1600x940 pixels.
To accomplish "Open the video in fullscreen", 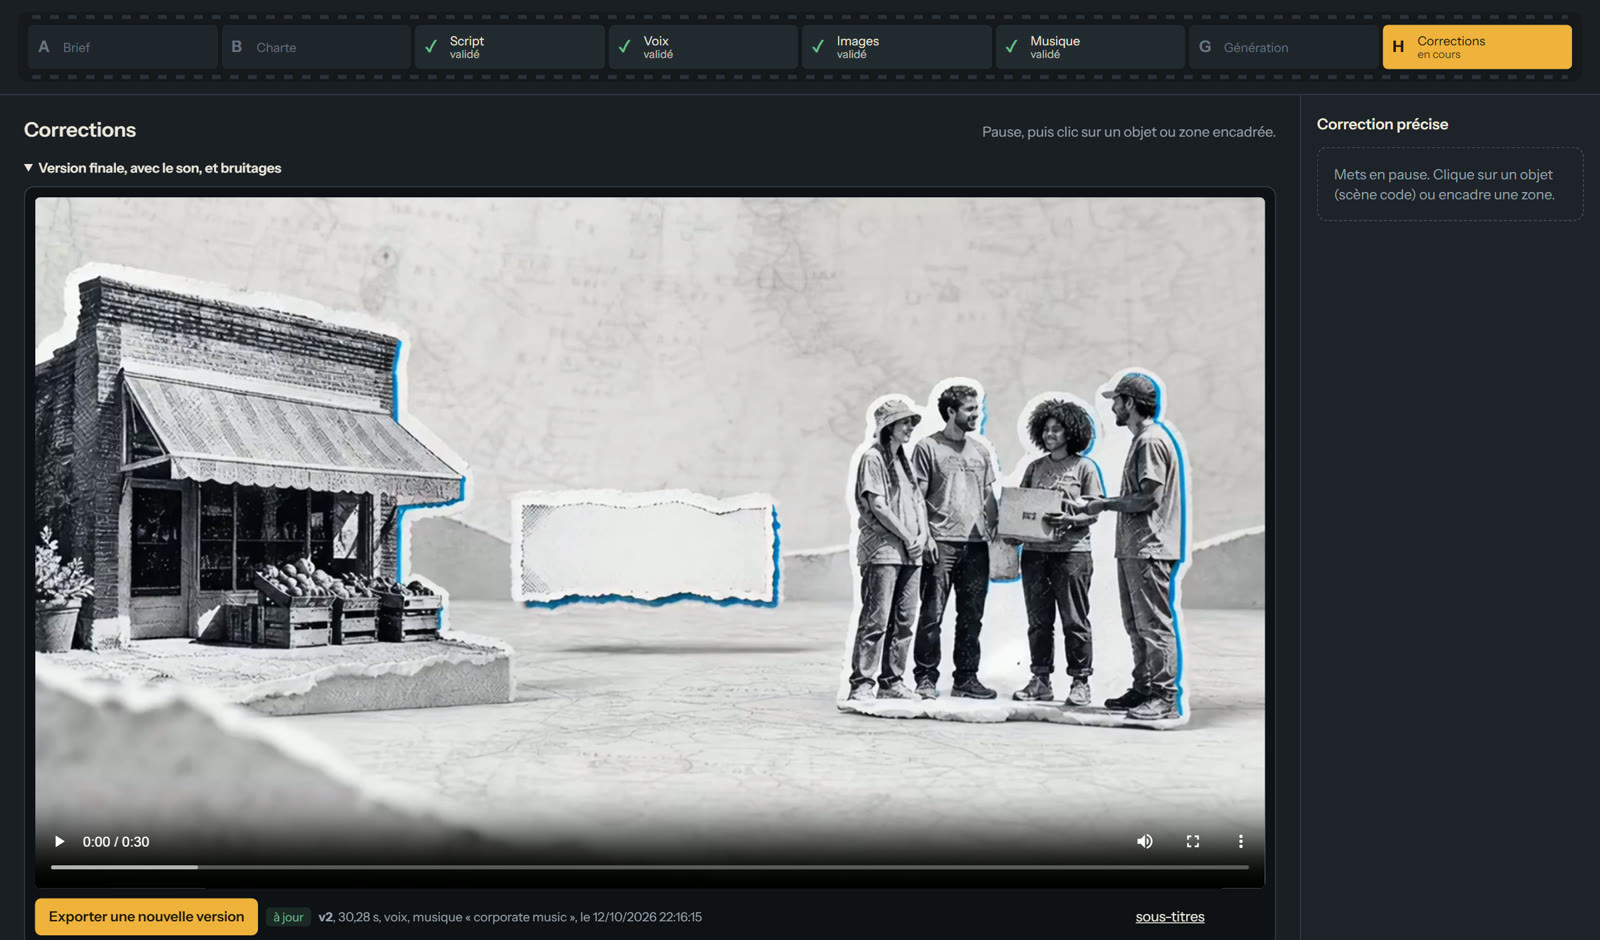I will pos(1193,842).
